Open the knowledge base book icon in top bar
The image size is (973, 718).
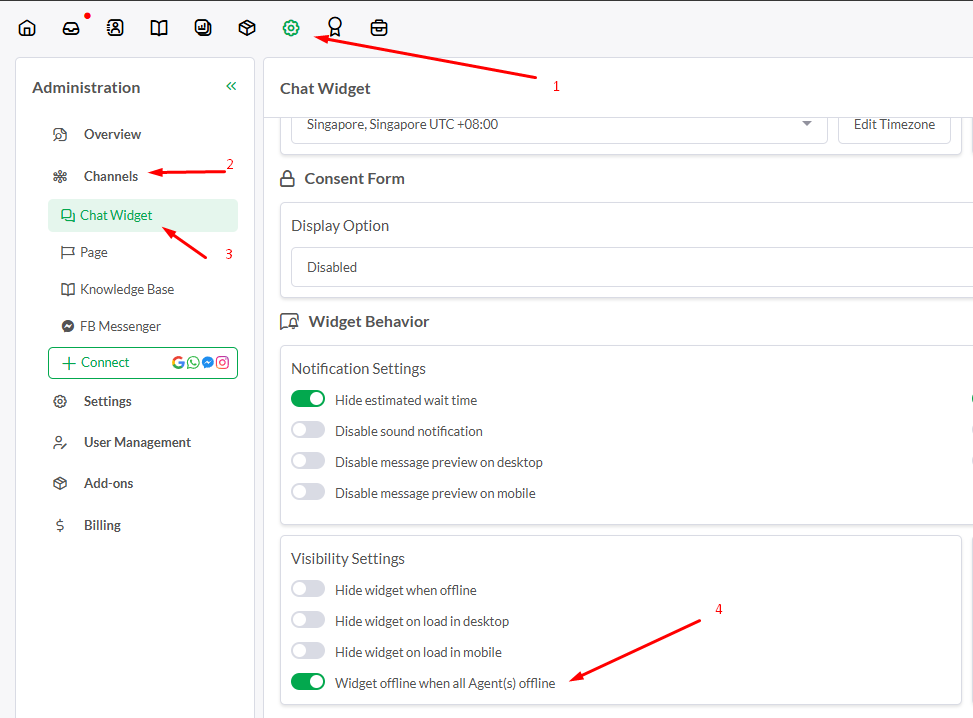pos(159,28)
